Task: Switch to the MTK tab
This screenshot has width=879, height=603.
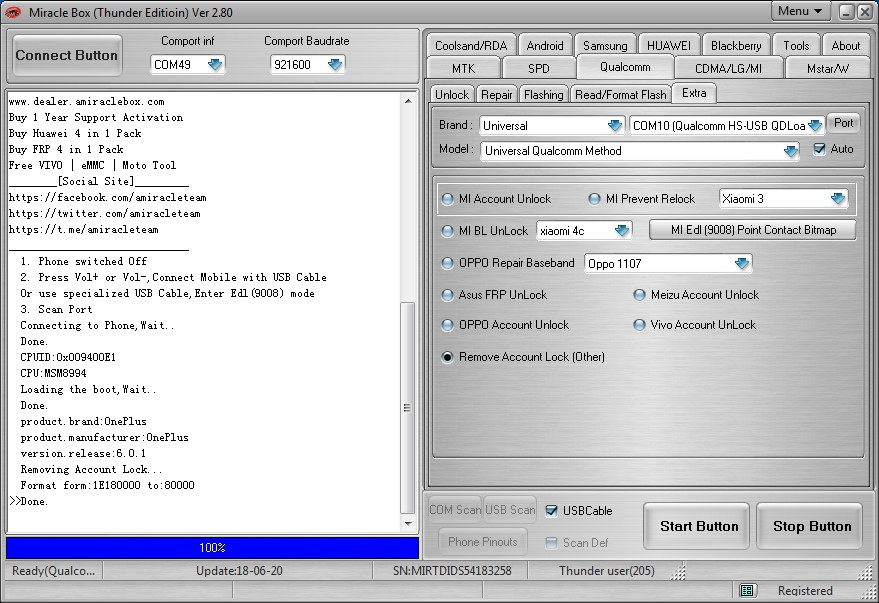Action: (x=463, y=68)
